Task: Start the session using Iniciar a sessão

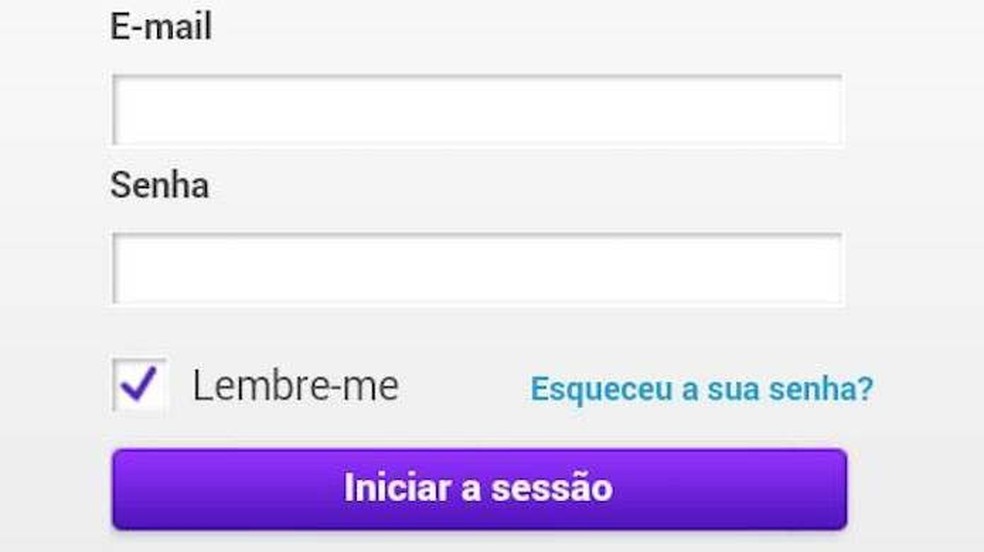Action: (x=479, y=488)
